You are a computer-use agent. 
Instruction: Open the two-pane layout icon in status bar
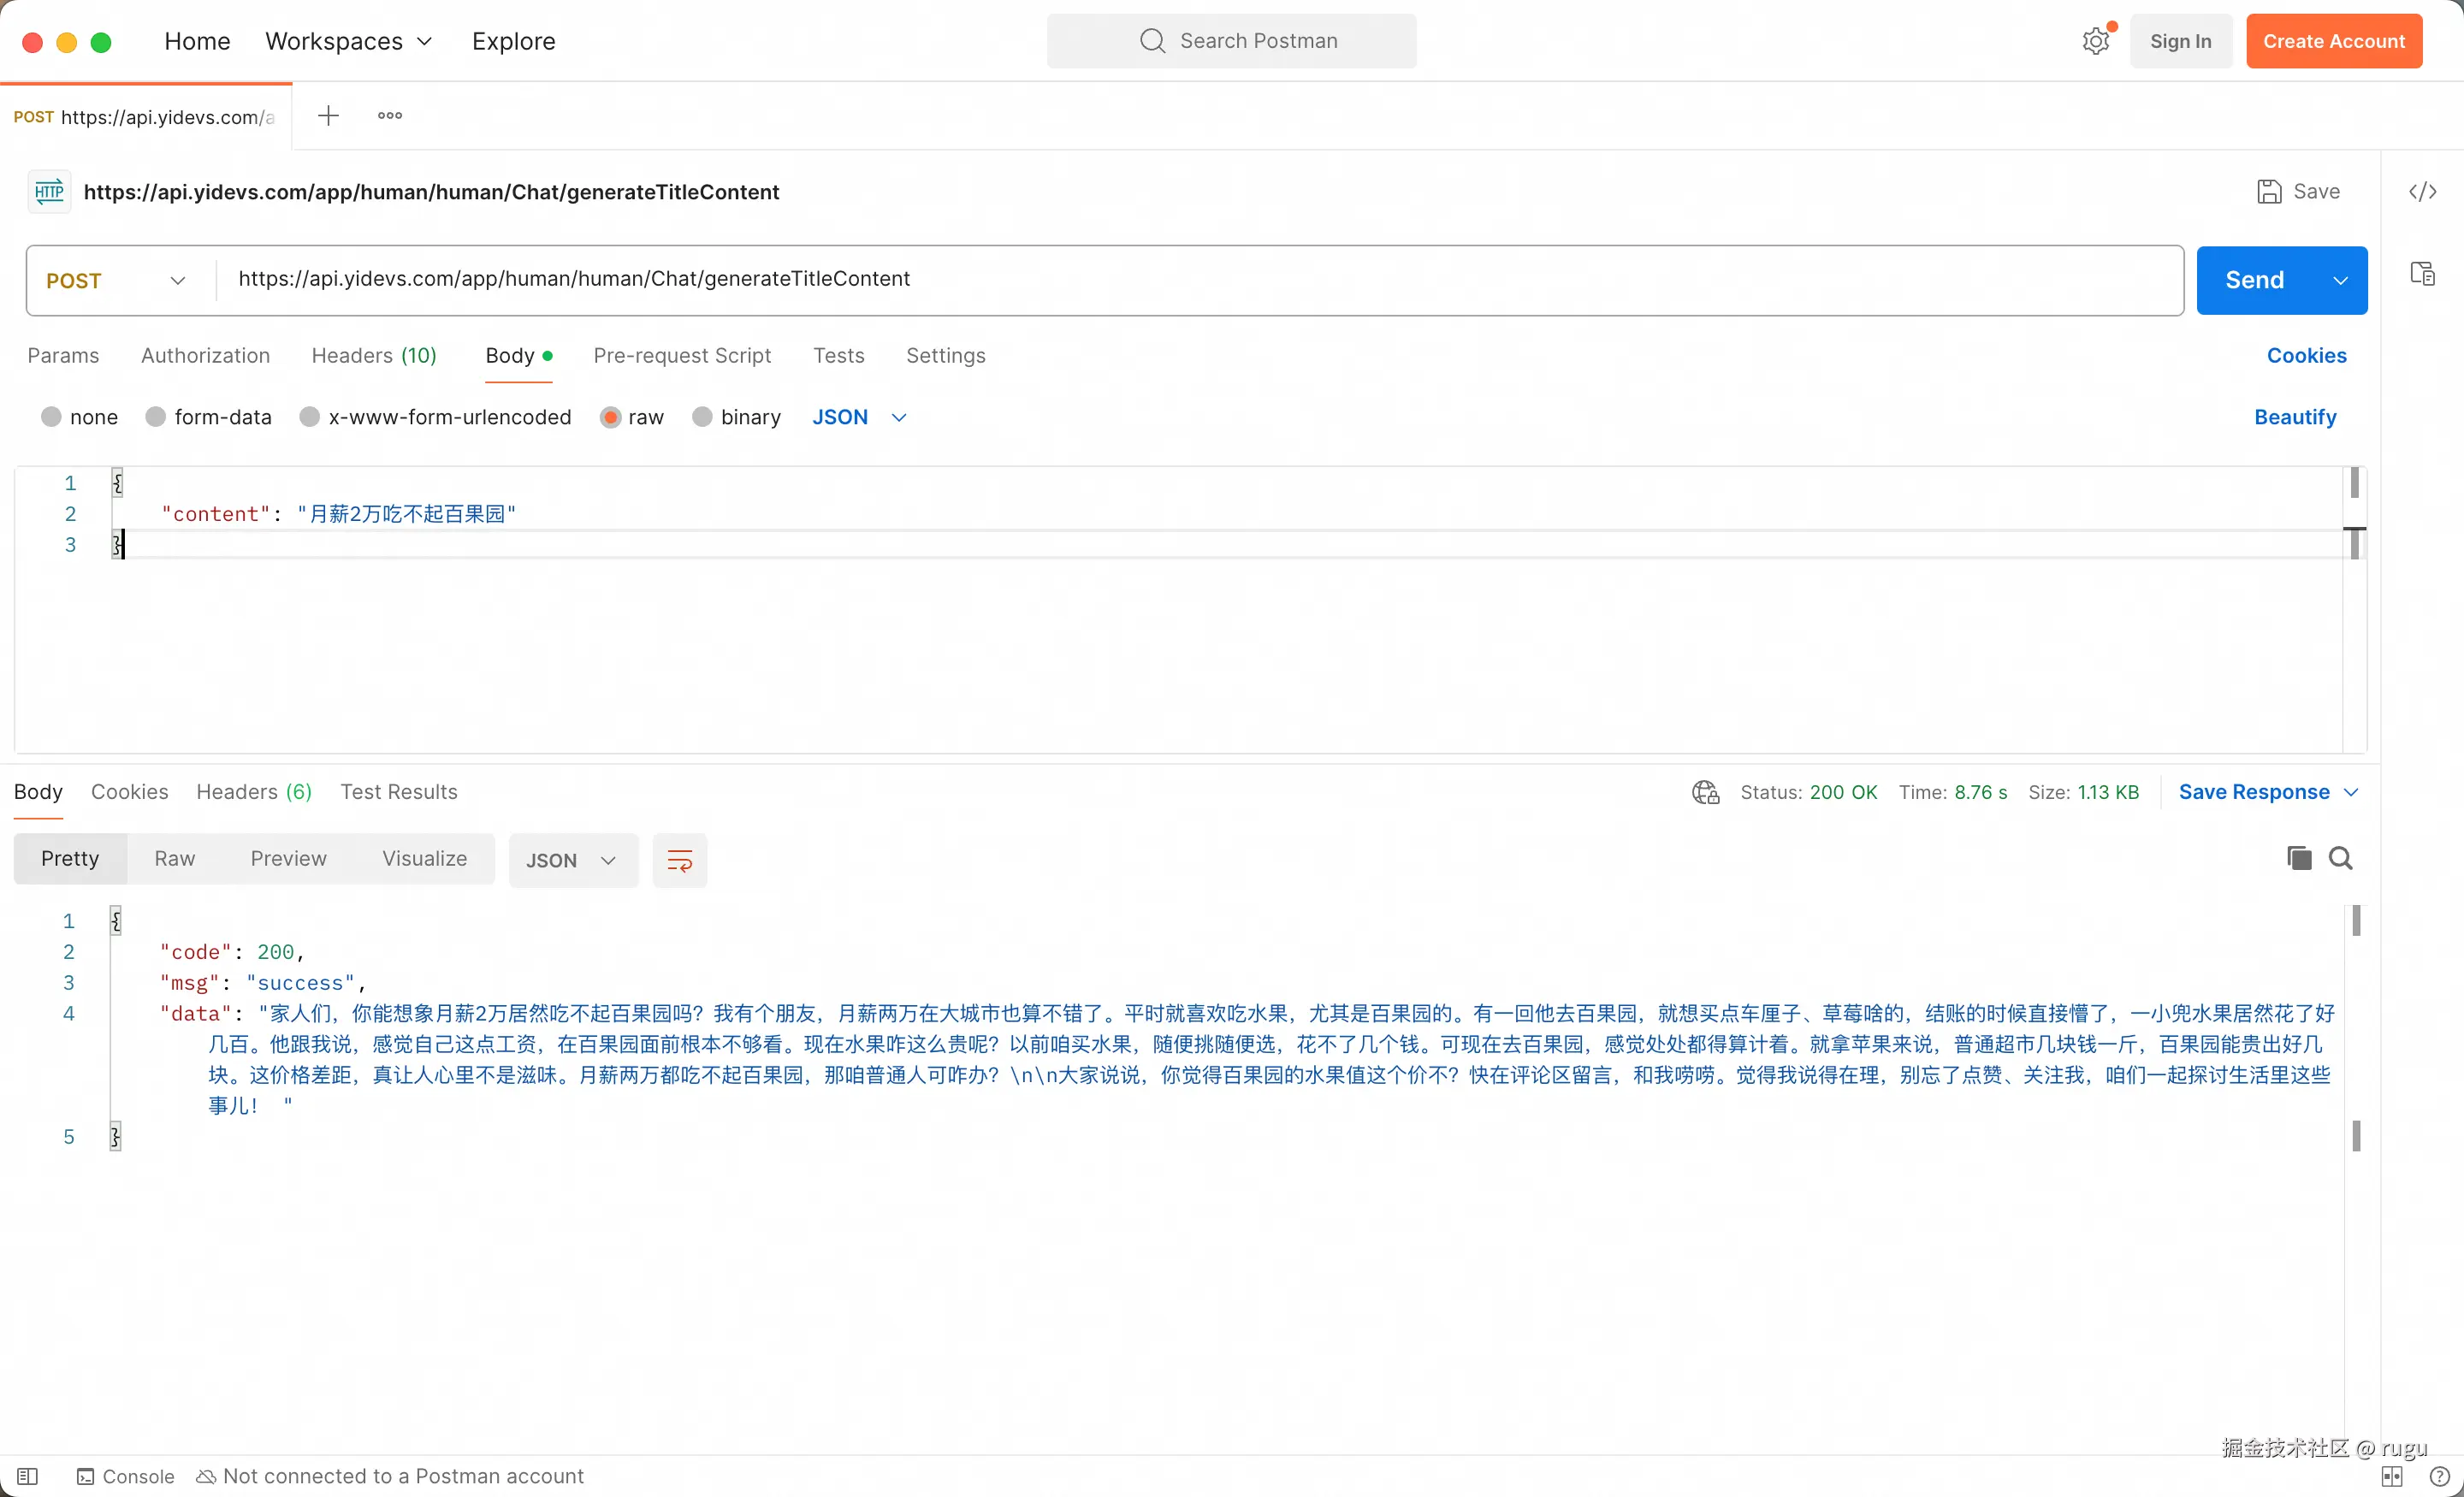point(2391,1476)
